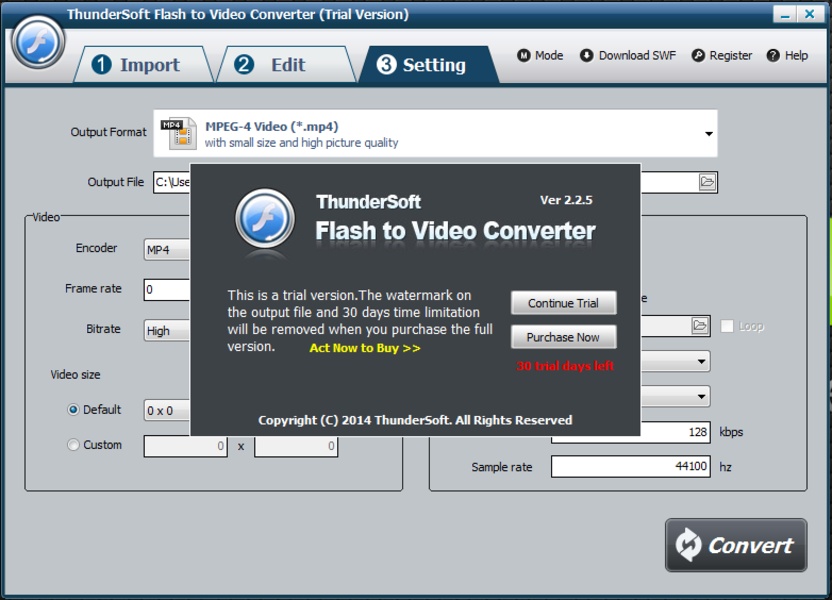Open audio file browse folder icon beside Loop
This screenshot has width=832, height=600.
click(x=700, y=325)
